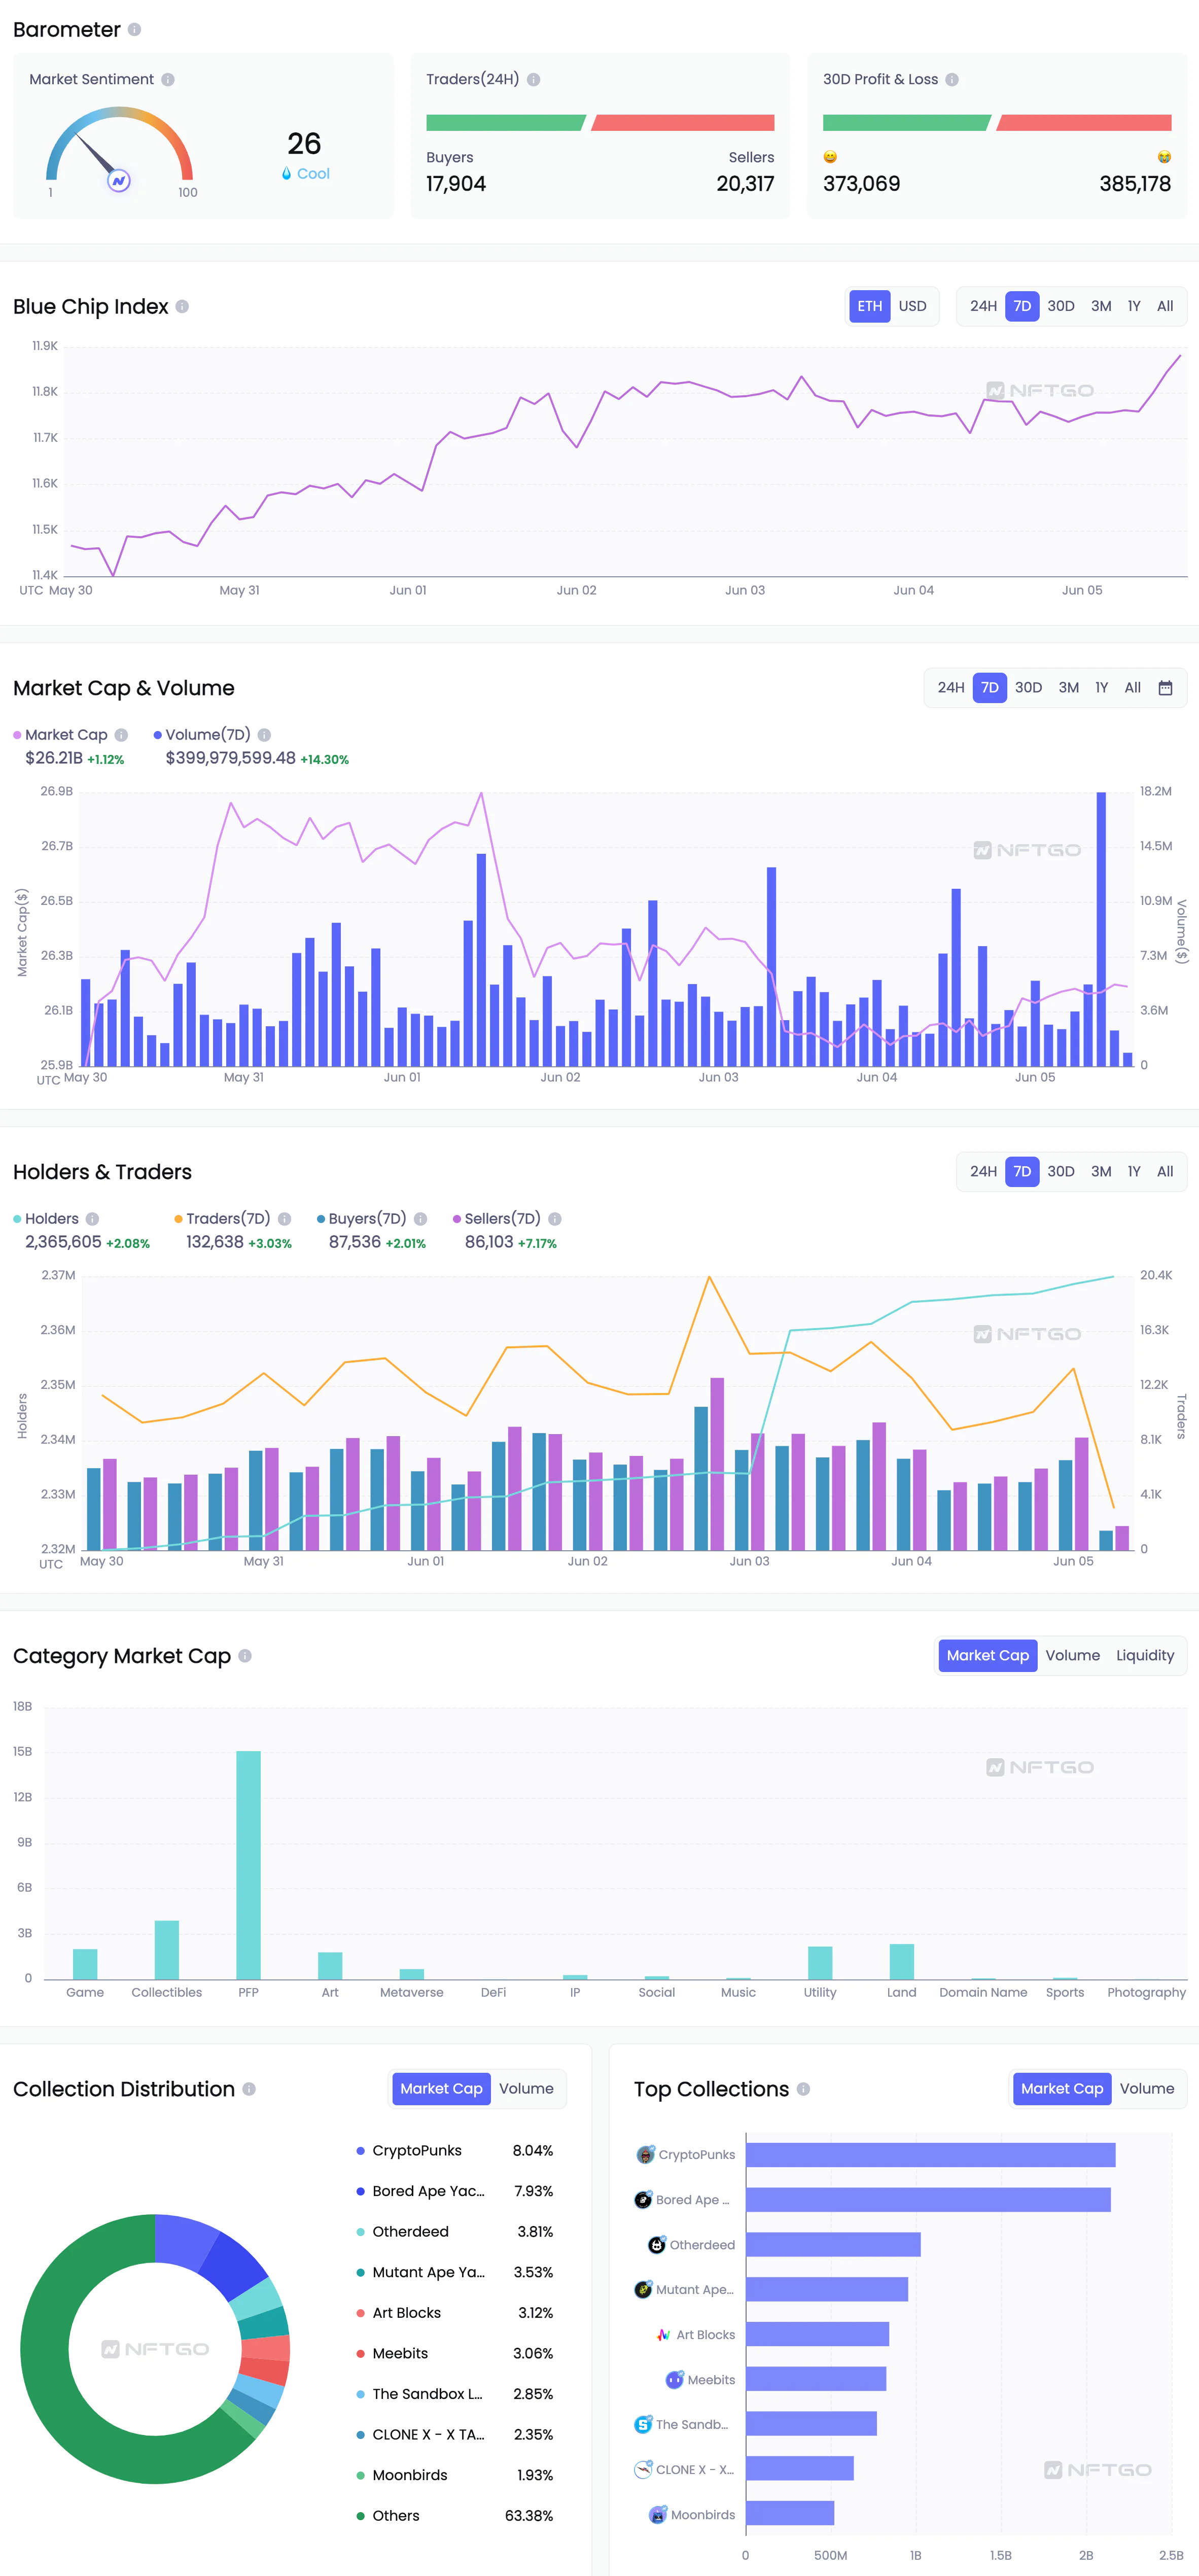Click info icon next to Market Cap legend
This screenshot has width=1199, height=2576.
point(121,735)
